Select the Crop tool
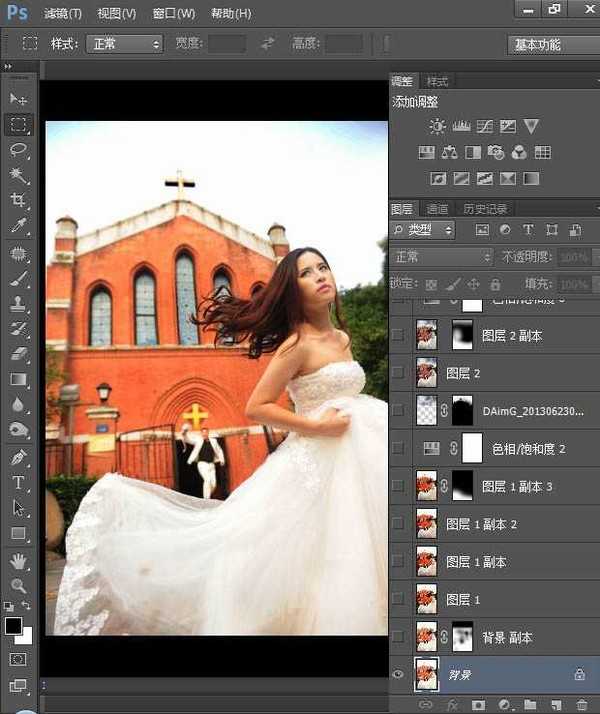The image size is (600, 714). [x=19, y=201]
